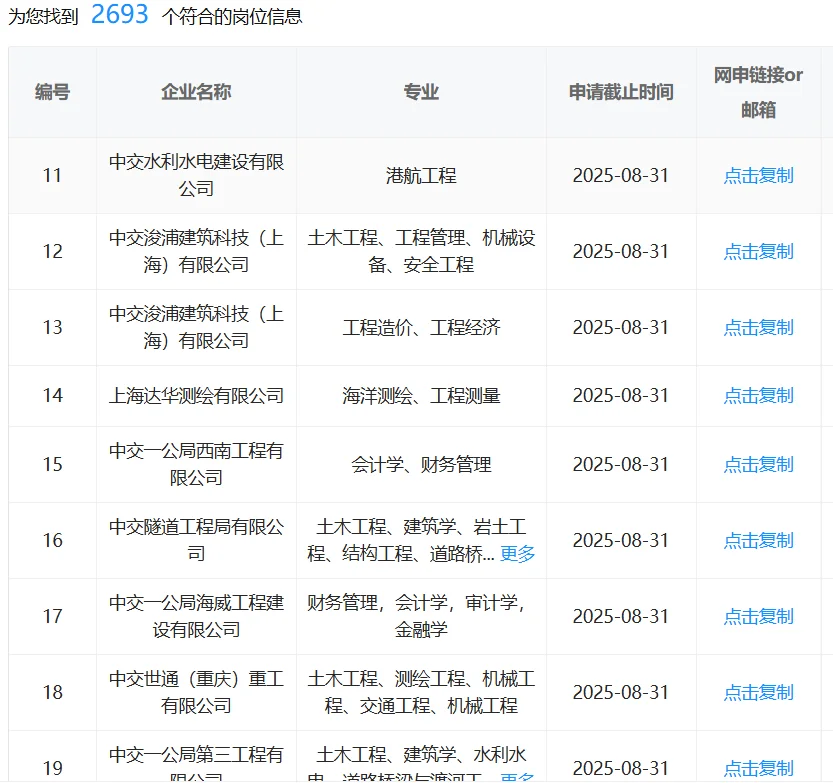The height and width of the screenshot is (783, 833).
Task: Copy link for 上海达华测绘有限公司 row
Action: coord(758,396)
